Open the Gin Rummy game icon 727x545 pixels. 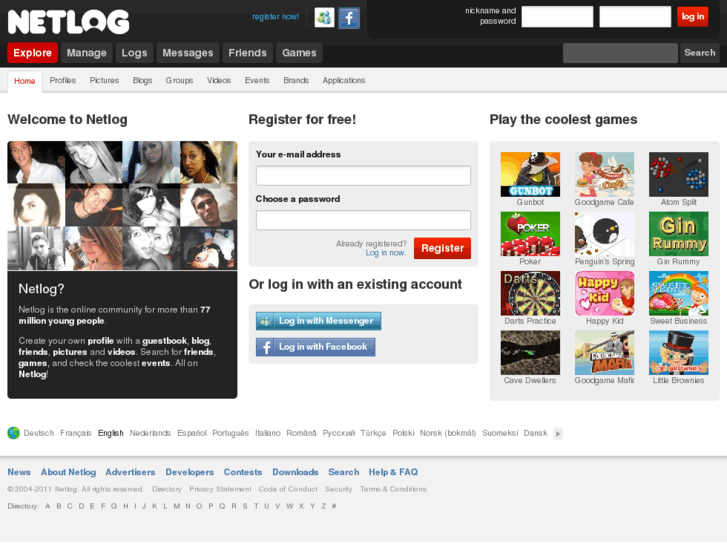pyautogui.click(x=678, y=234)
